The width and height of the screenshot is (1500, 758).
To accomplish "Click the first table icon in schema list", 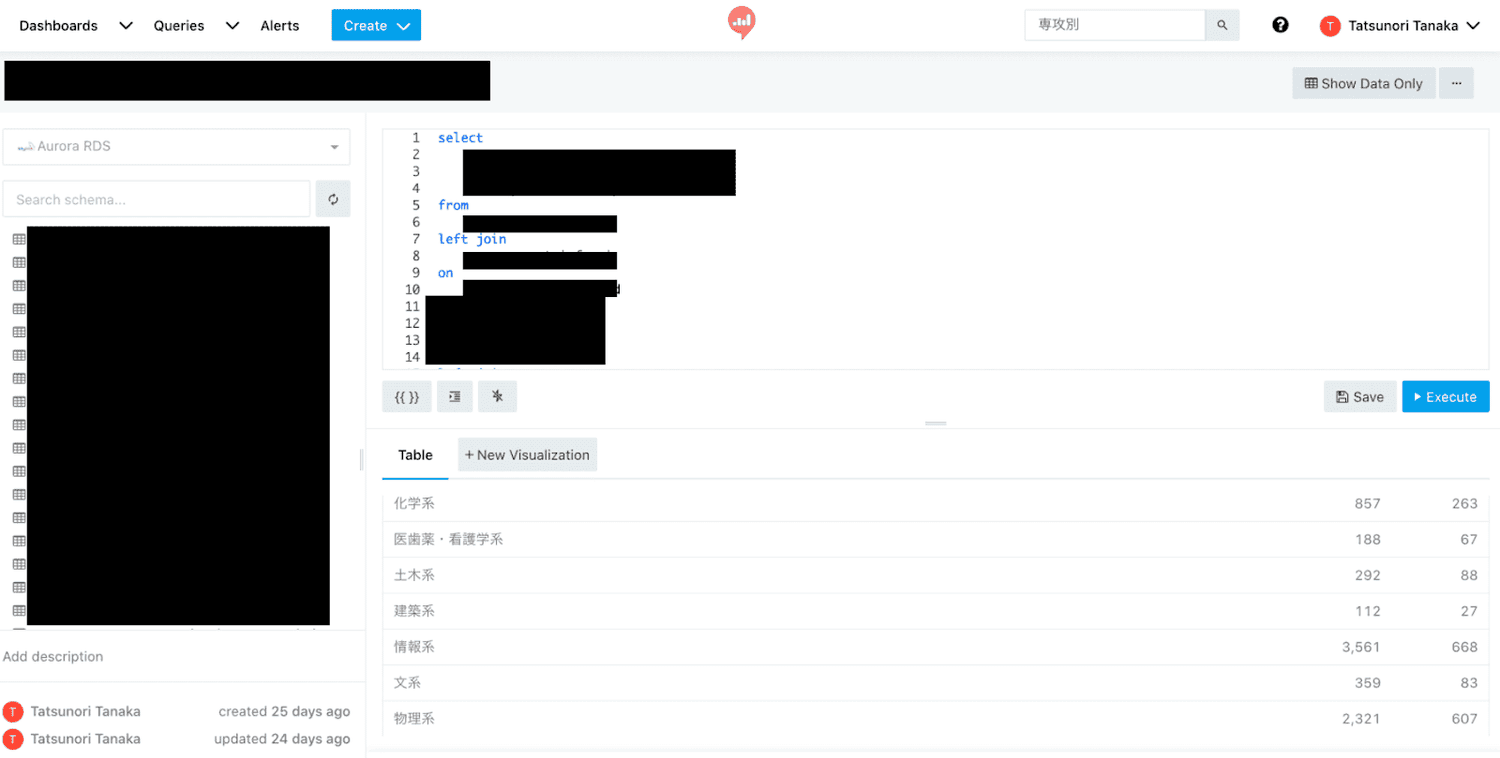I will click(19, 239).
